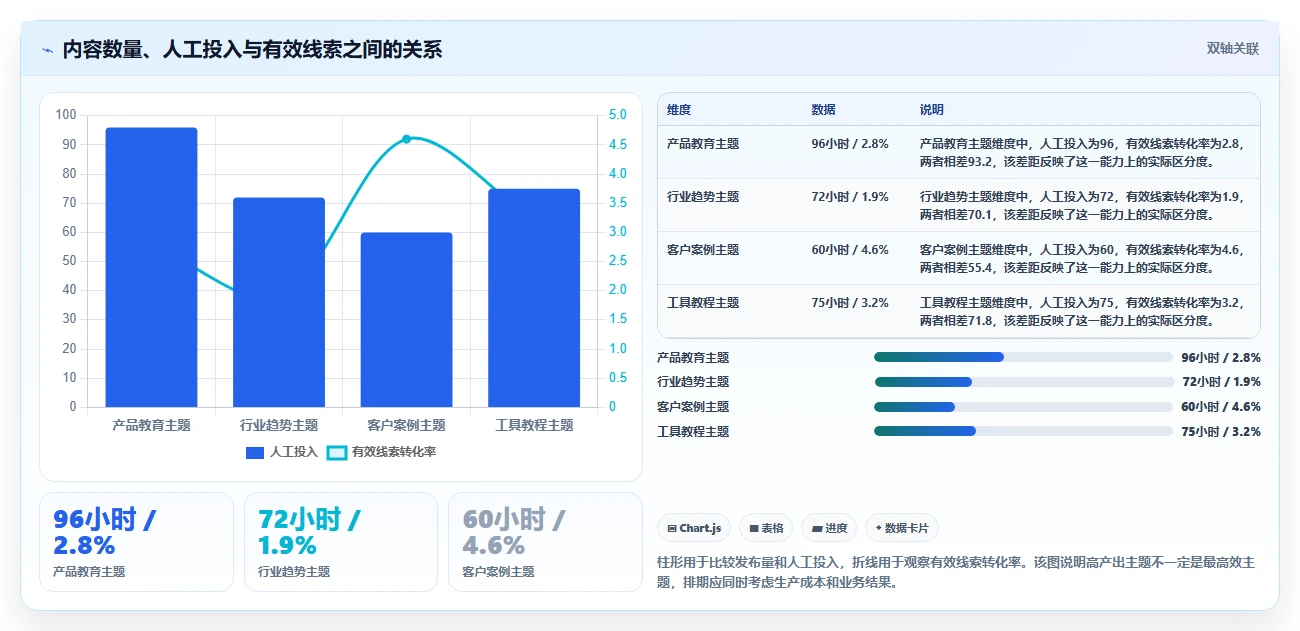Click the 数据卡片 tag chip
Image resolution: width=1300 pixels, height=631 pixels.
coord(902,528)
